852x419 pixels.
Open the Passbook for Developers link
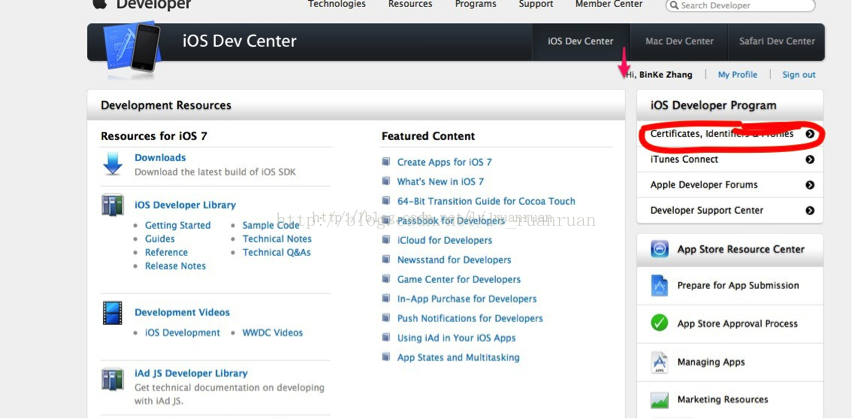(451, 221)
